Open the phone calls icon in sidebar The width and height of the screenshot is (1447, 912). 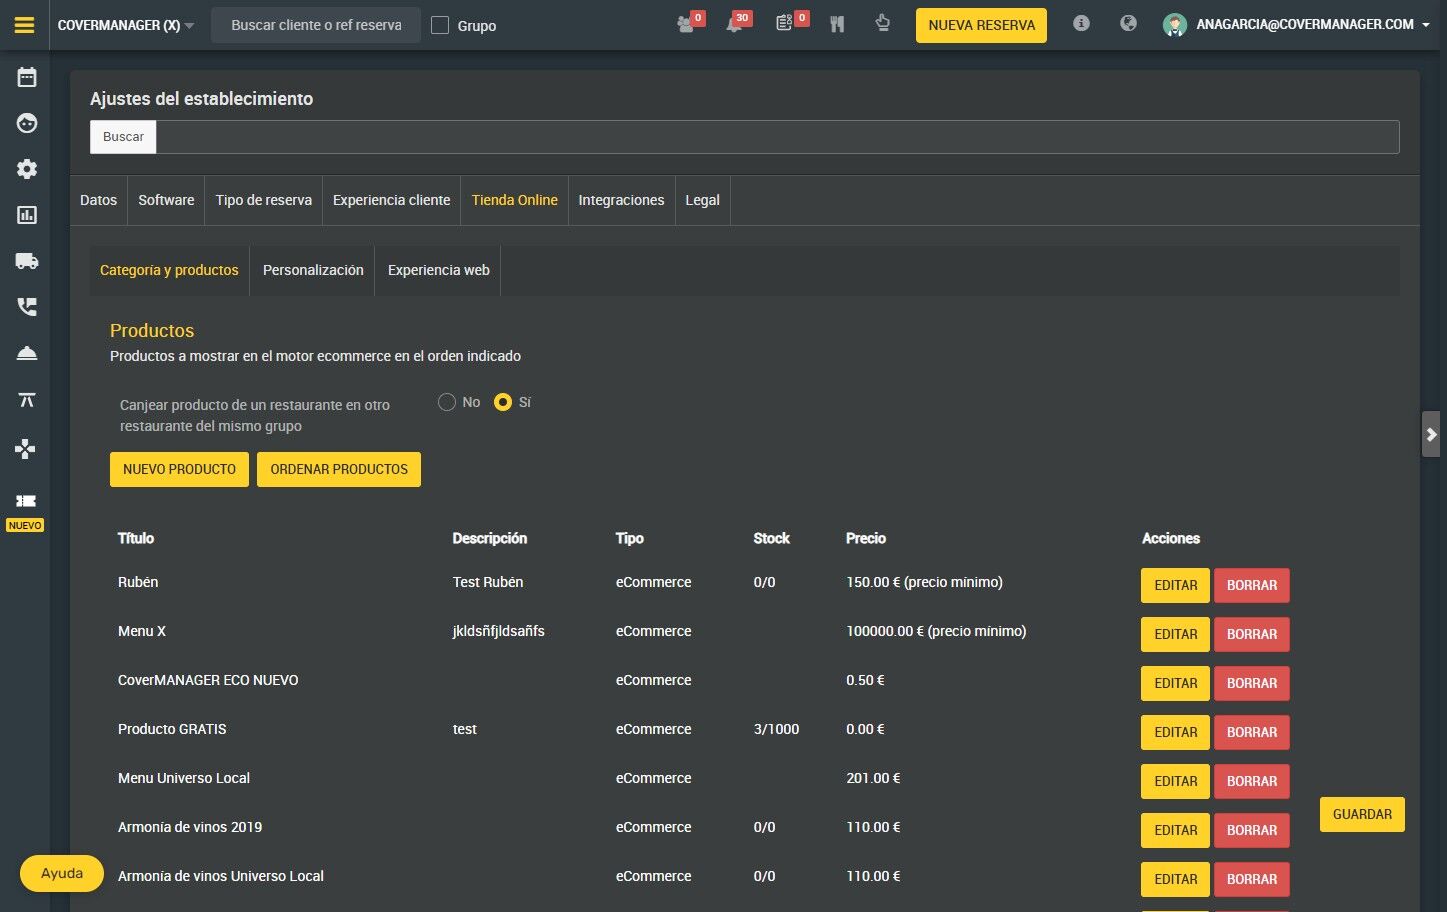[x=27, y=307]
